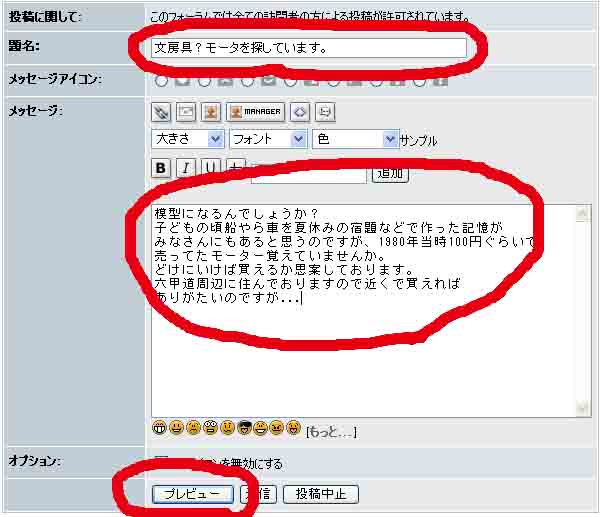Image resolution: width=603 pixels, height=517 pixels.
Task: Click the code brackets icon button
Action: coord(300,112)
